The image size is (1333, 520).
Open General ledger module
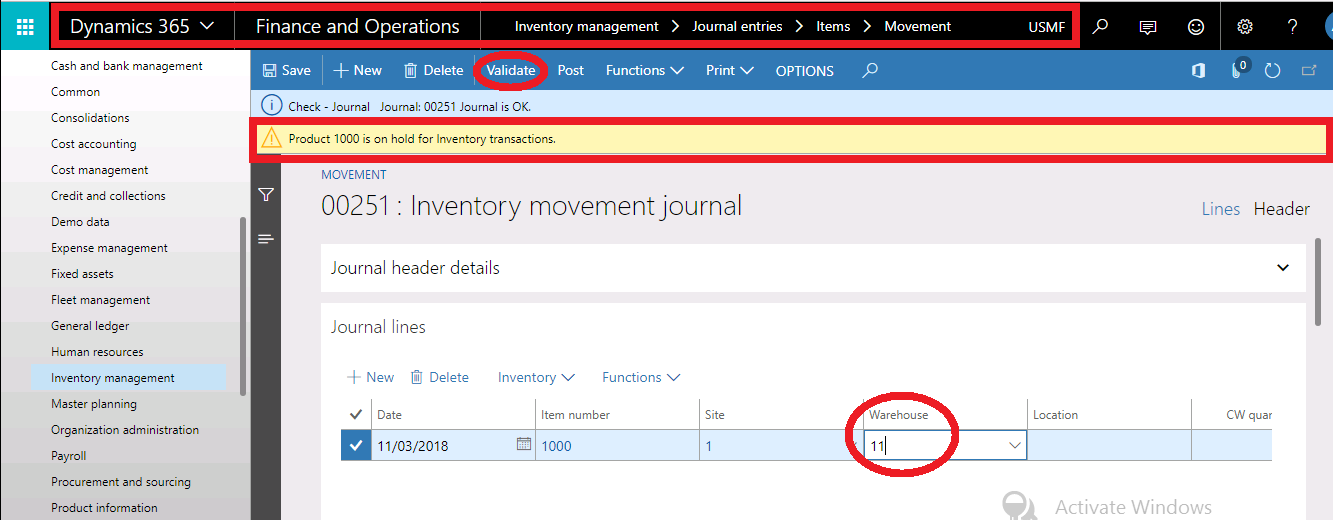point(90,326)
